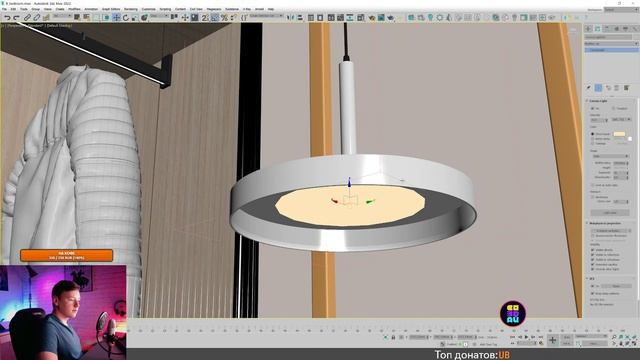Viewport: 640px width, 360px height.
Task: Select Kelvin temp color radio button
Action: 593,139
